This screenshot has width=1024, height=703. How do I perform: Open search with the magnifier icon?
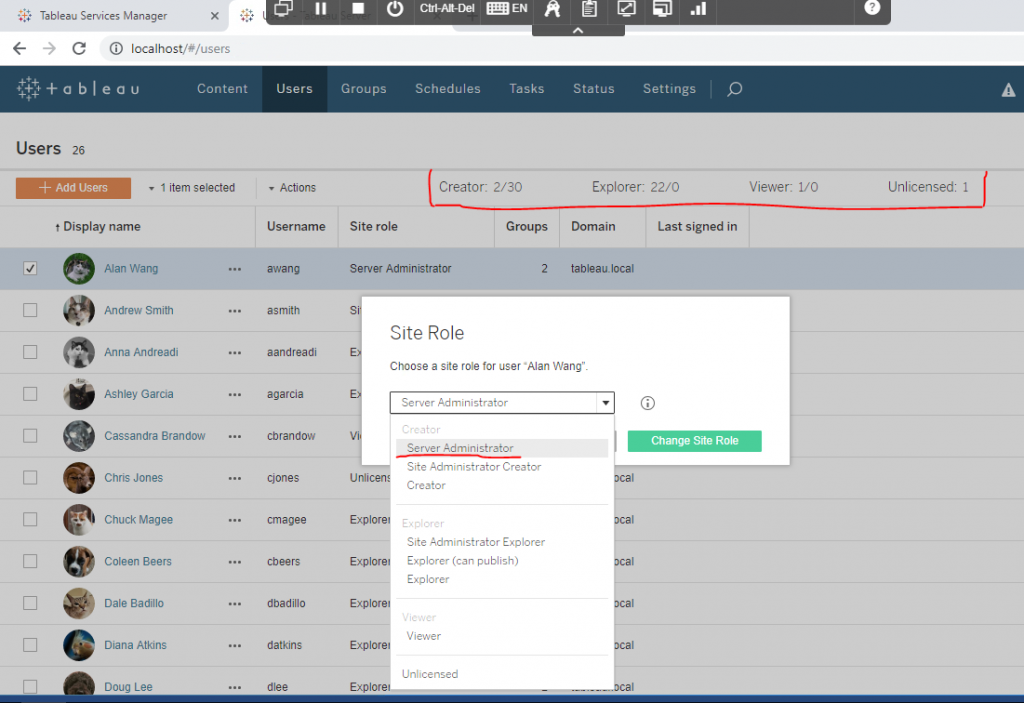coord(734,89)
